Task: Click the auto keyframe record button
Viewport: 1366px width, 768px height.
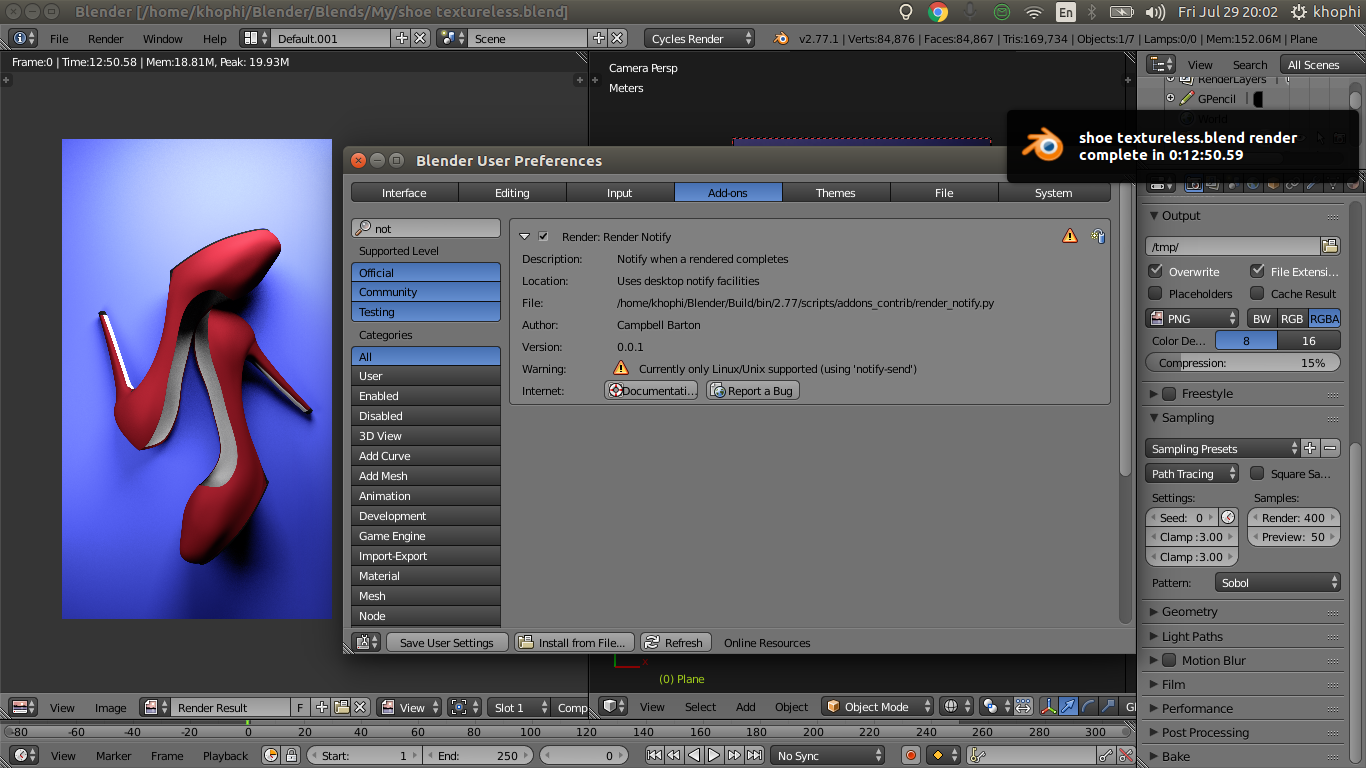Action: click(x=910, y=756)
